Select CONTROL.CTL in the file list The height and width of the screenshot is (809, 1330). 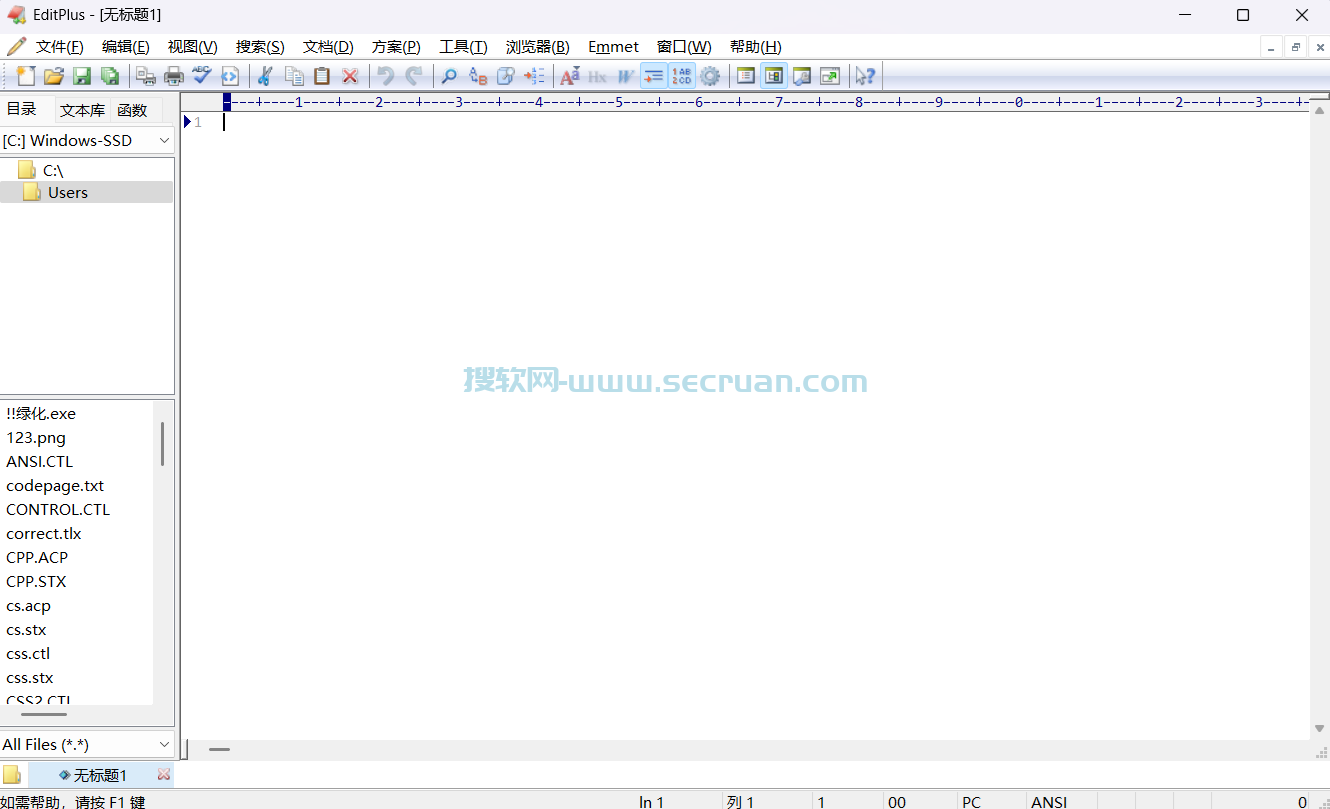pyautogui.click(x=58, y=510)
